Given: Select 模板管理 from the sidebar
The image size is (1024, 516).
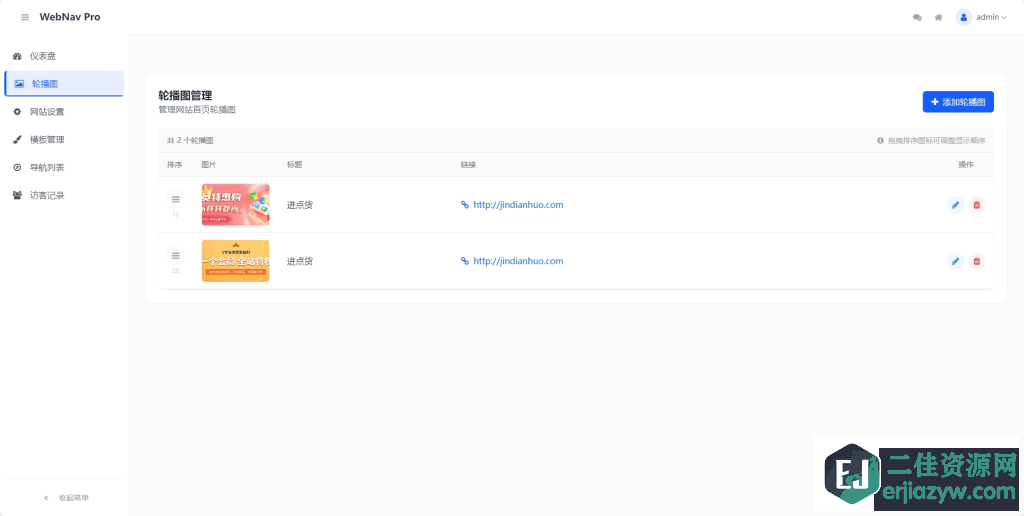Looking at the screenshot, I should [46, 140].
